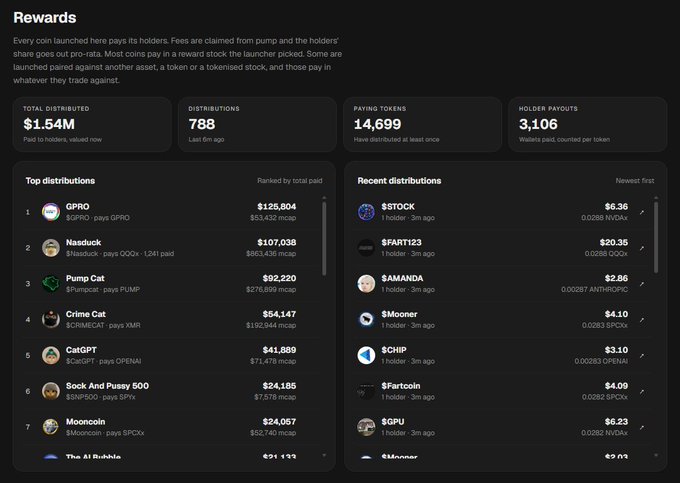Open the Pump Cat token name link
Image resolution: width=680 pixels, height=483 pixels.
click(x=85, y=278)
